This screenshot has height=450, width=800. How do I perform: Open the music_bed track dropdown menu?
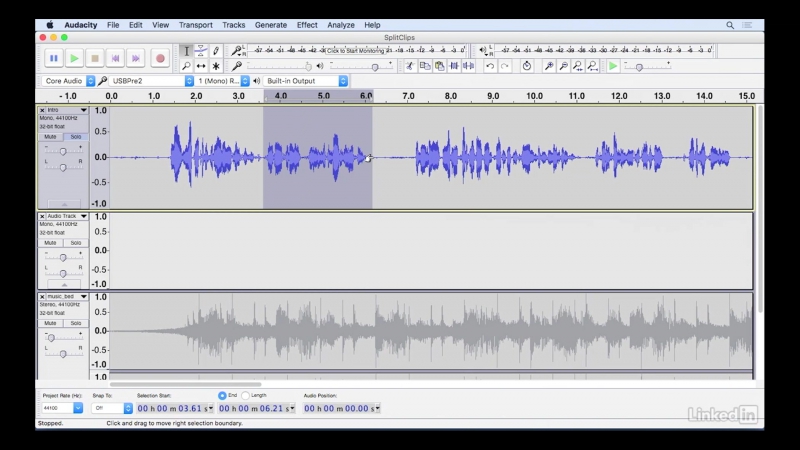pos(84,296)
